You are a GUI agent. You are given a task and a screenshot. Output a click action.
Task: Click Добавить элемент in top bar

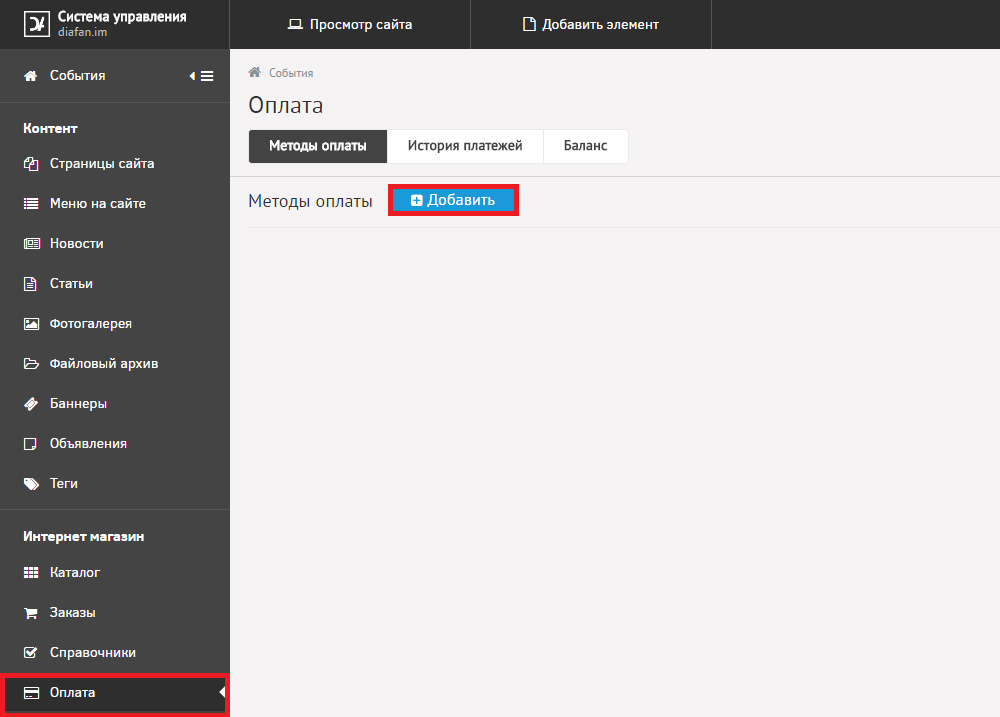click(x=590, y=24)
